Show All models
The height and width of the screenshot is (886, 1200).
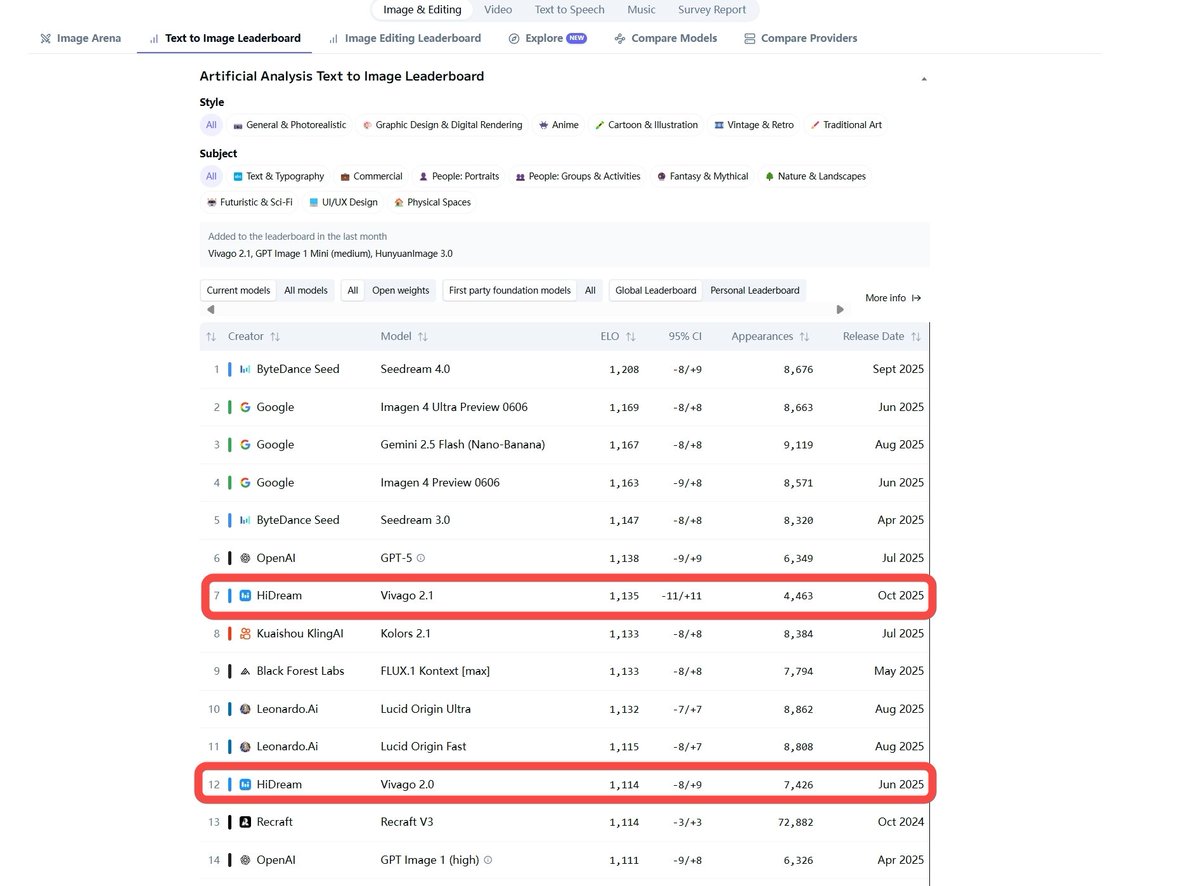pyautogui.click(x=306, y=290)
